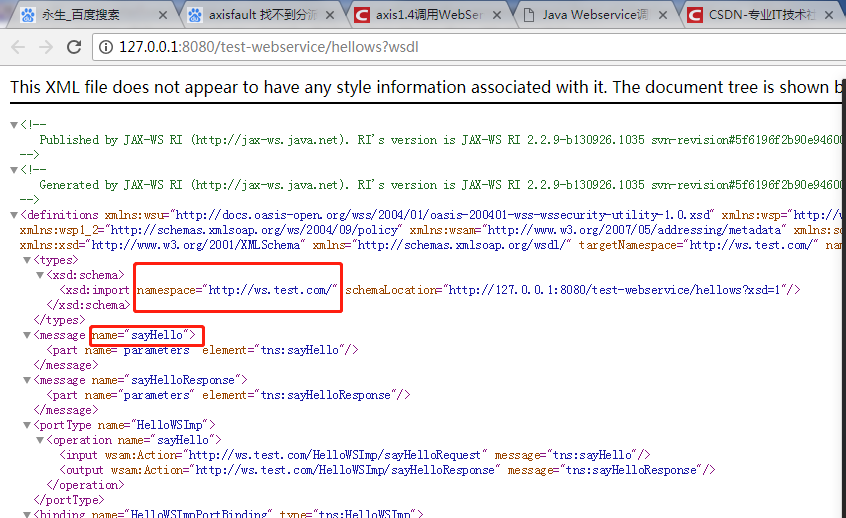This screenshot has width=846, height=518.
Task: Switch to Java Webservice调 tab
Action: [596, 15]
